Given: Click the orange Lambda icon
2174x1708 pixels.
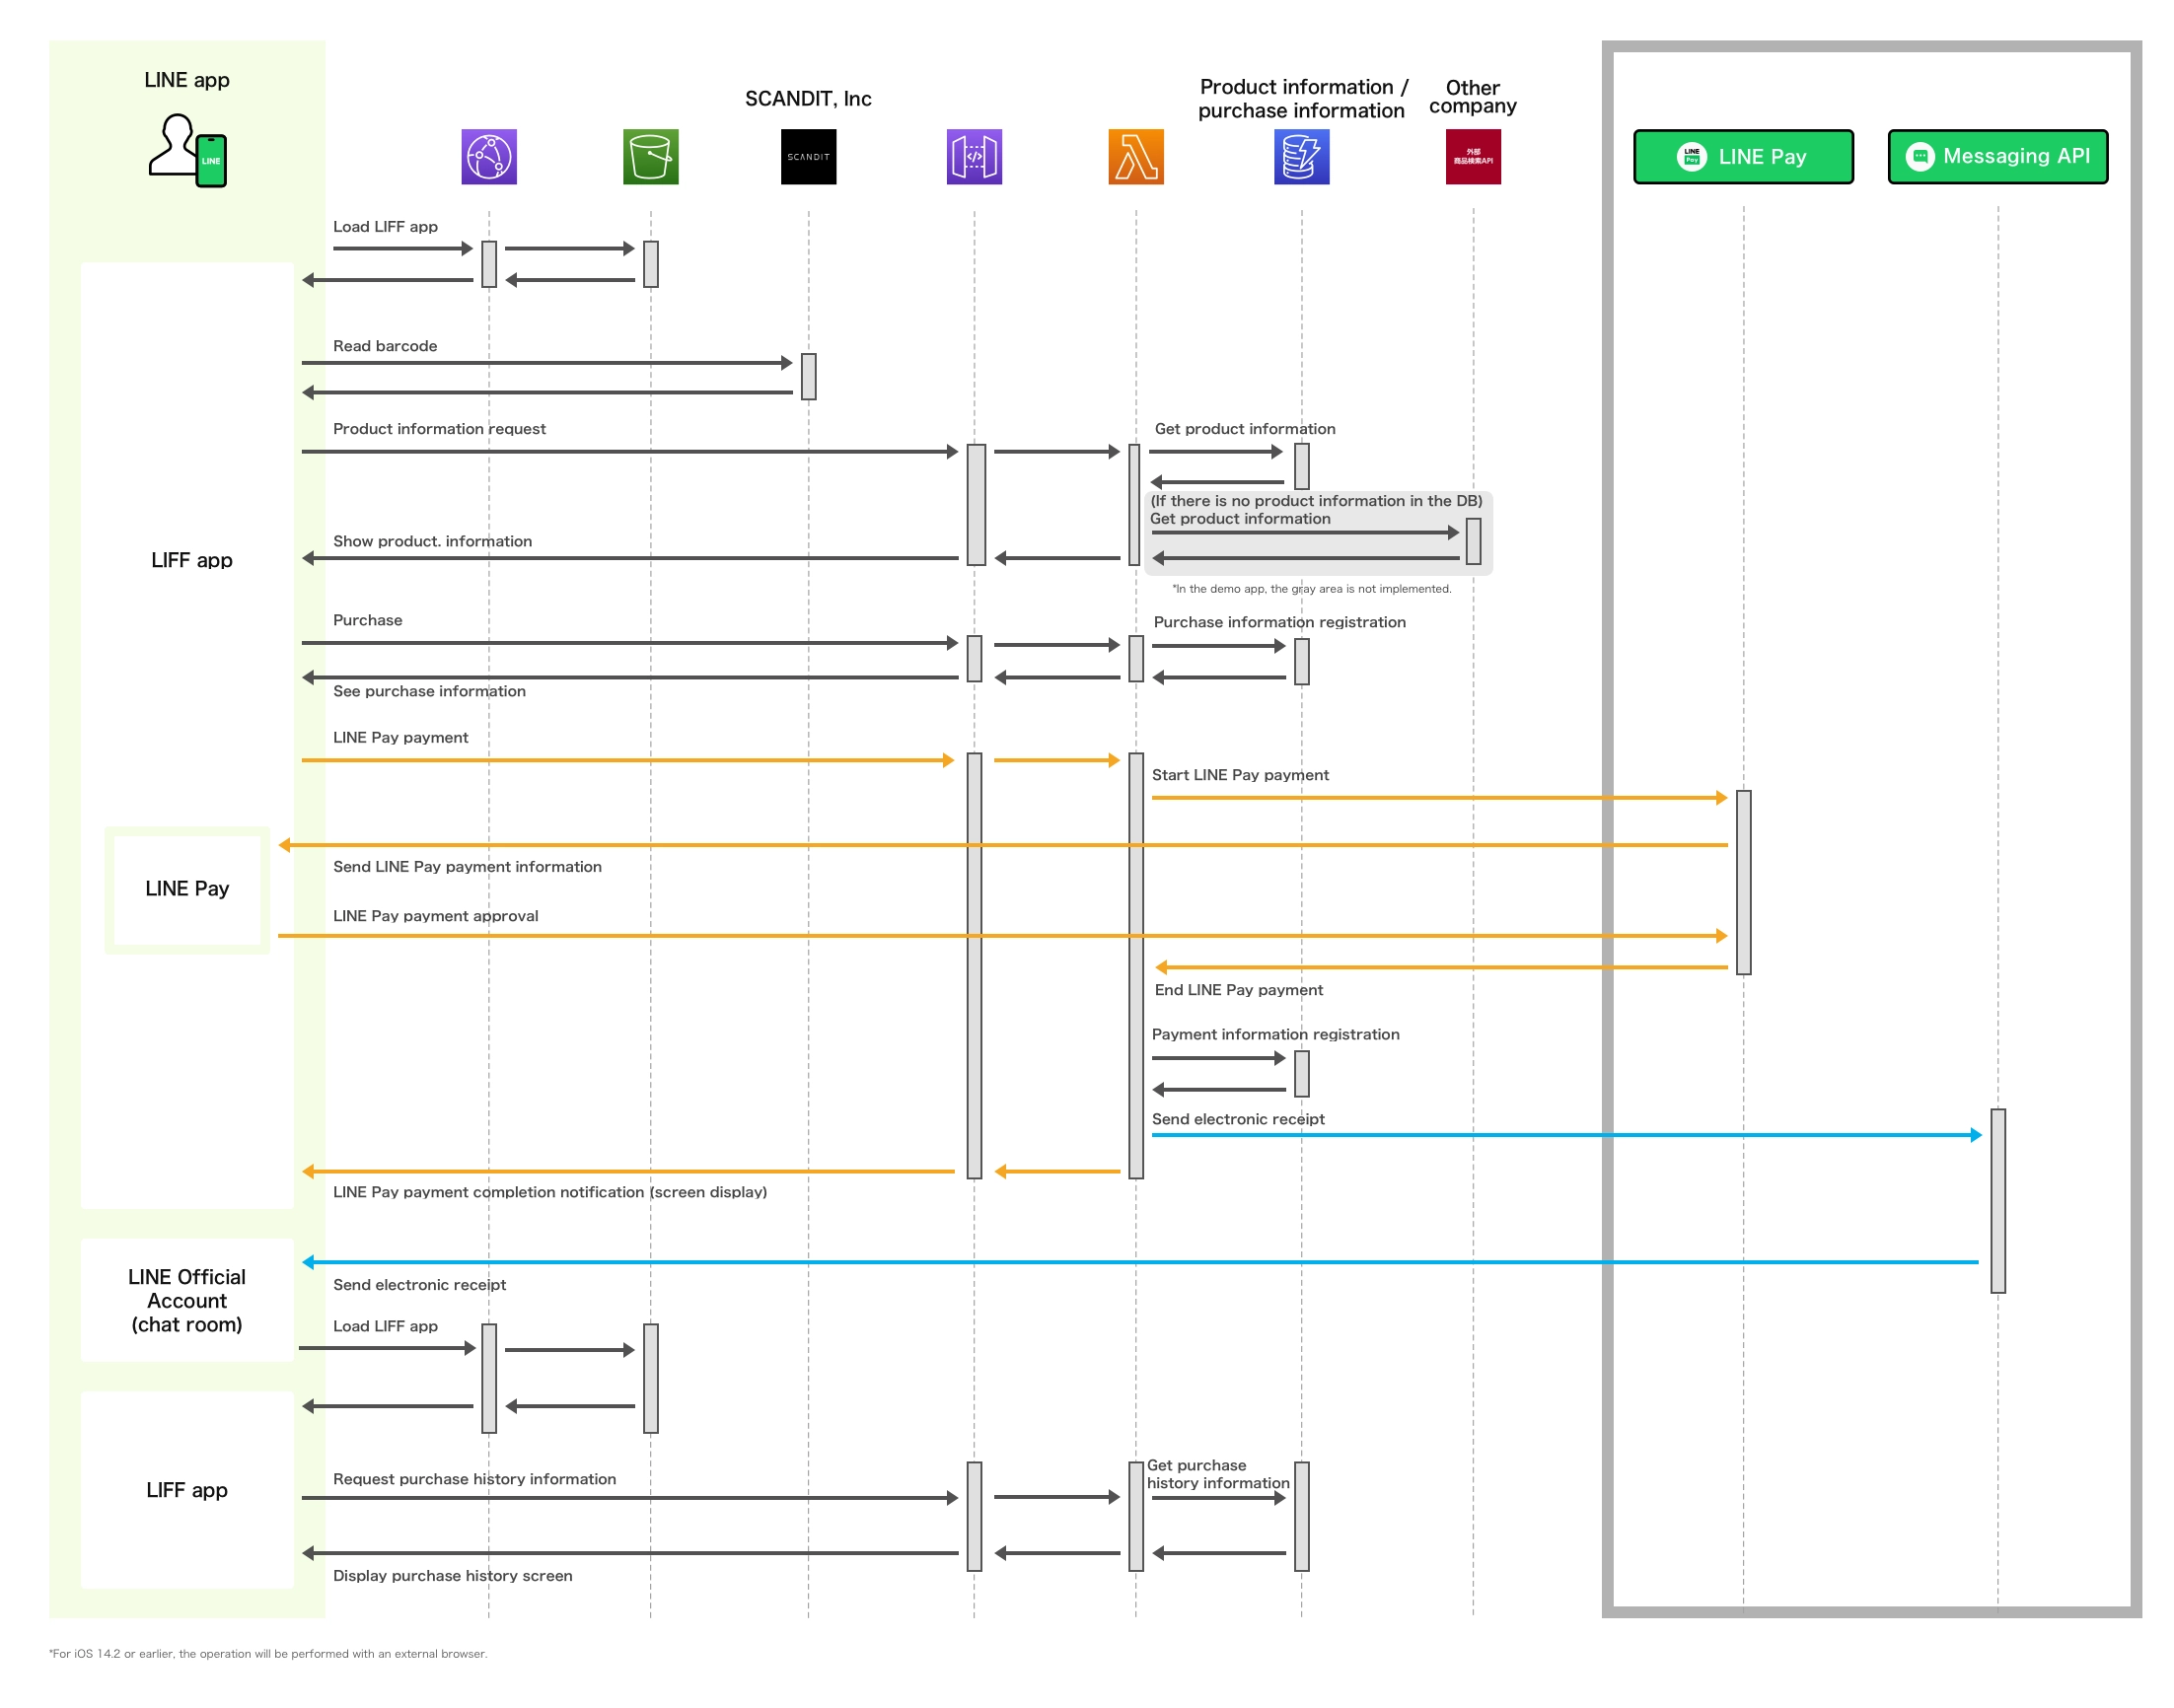Looking at the screenshot, I should [1135, 156].
